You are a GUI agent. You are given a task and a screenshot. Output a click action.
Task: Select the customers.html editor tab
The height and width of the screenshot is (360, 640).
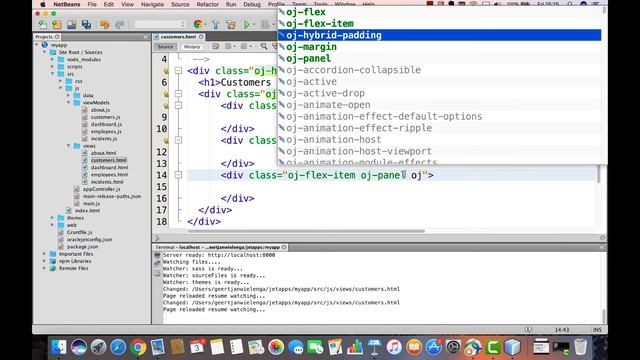pos(178,37)
